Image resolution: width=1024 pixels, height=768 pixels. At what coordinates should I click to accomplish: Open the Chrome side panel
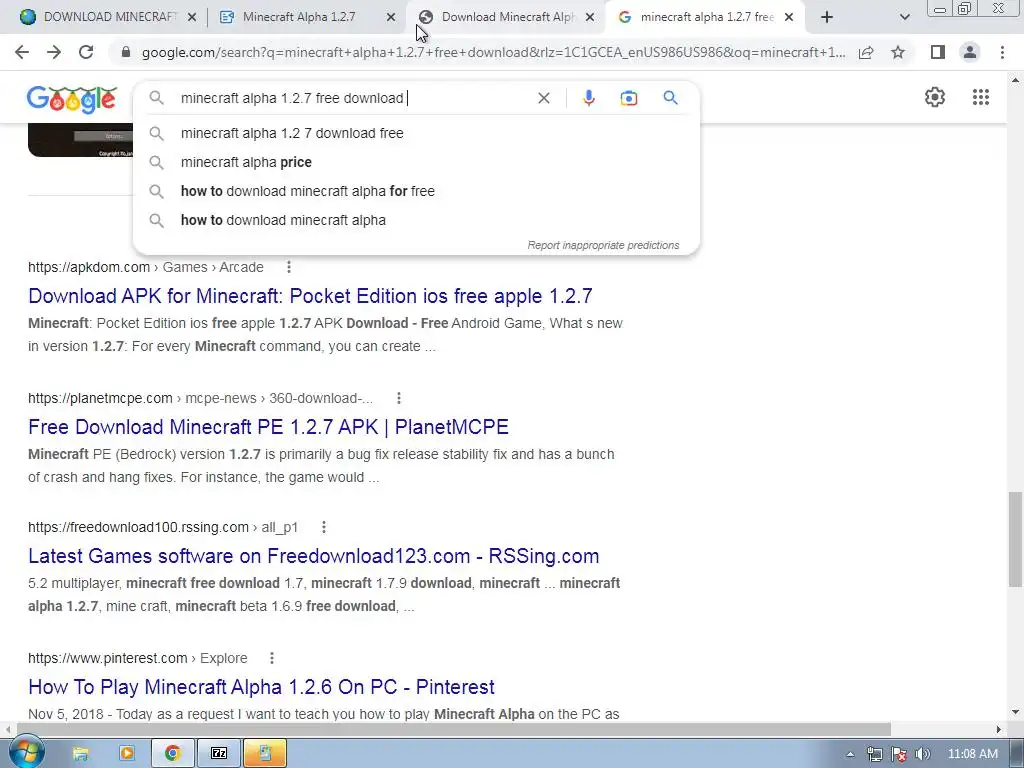click(938, 52)
